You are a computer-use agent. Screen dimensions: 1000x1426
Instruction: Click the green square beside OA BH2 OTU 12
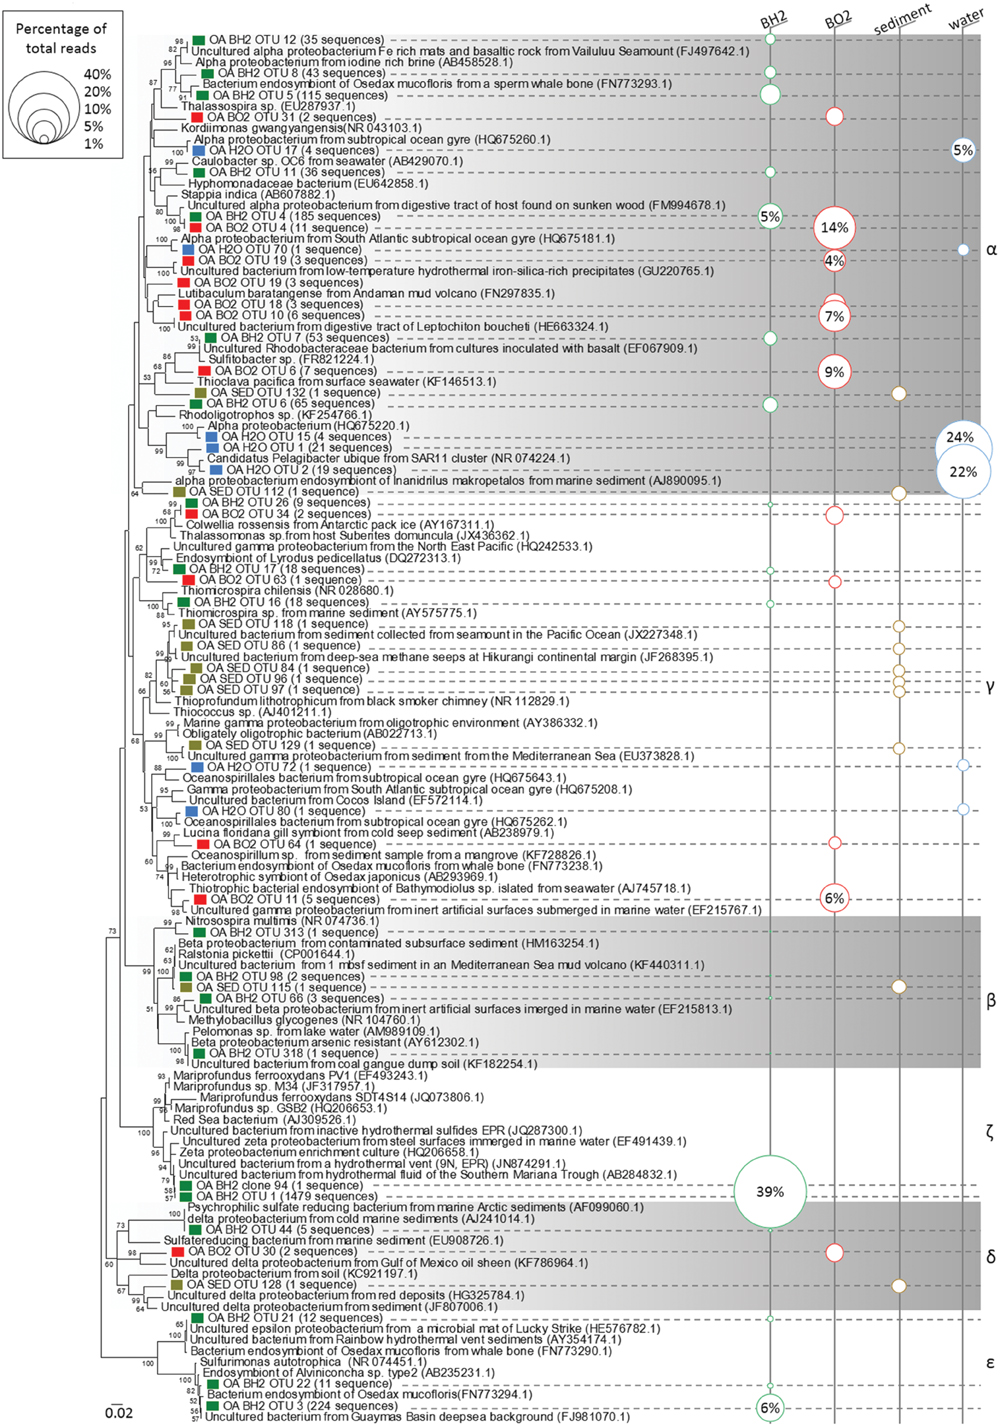click(199, 40)
